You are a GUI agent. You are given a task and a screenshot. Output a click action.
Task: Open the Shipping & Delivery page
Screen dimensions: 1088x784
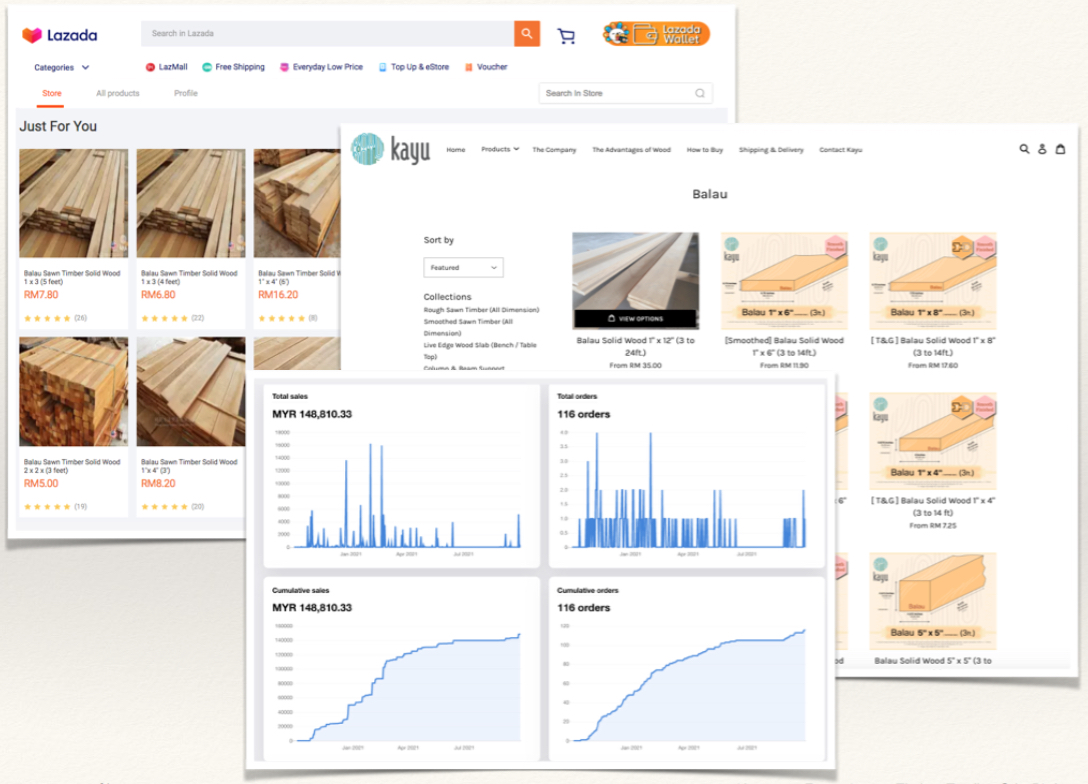[x=771, y=150]
